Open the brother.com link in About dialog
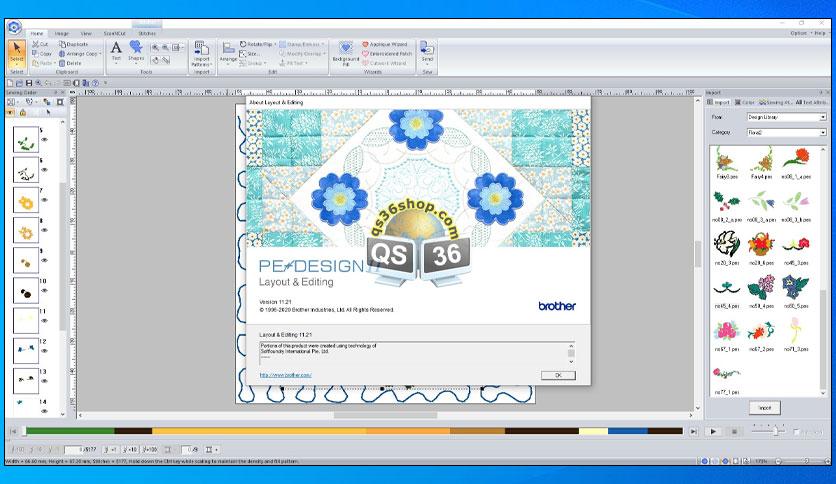836x484 pixels. [x=285, y=375]
